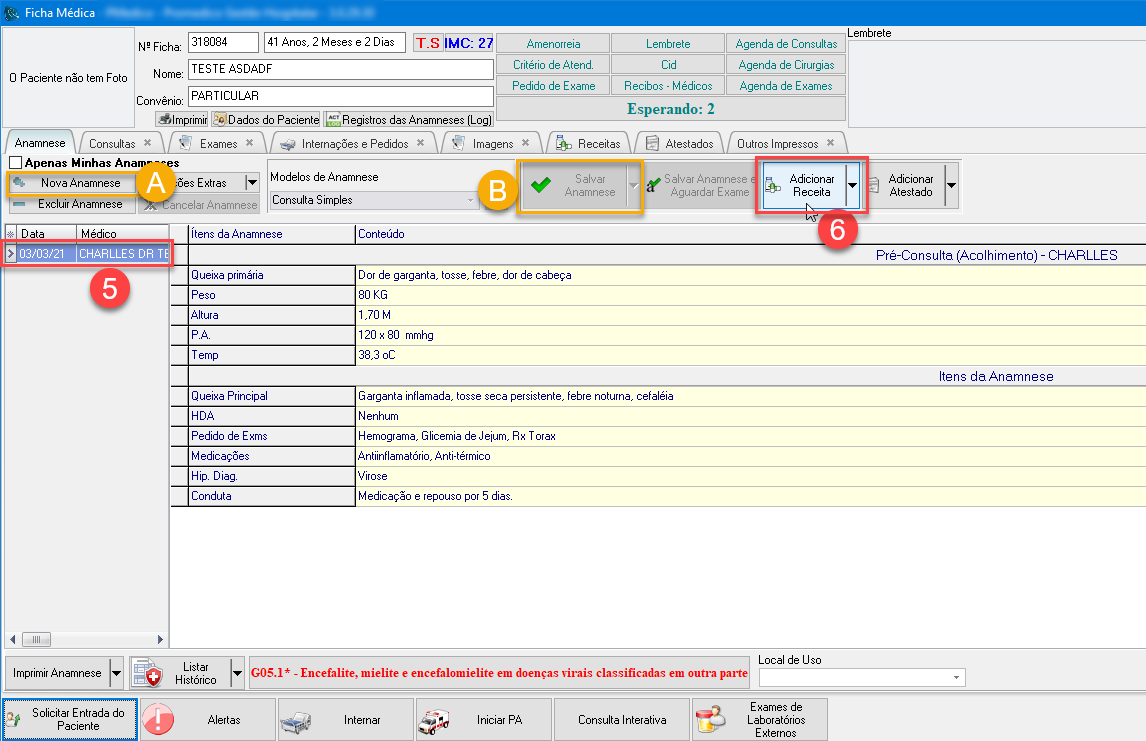Click Solicitar Entrada do Paciente
Image resolution: width=1146 pixels, height=741 pixels.
69,719
